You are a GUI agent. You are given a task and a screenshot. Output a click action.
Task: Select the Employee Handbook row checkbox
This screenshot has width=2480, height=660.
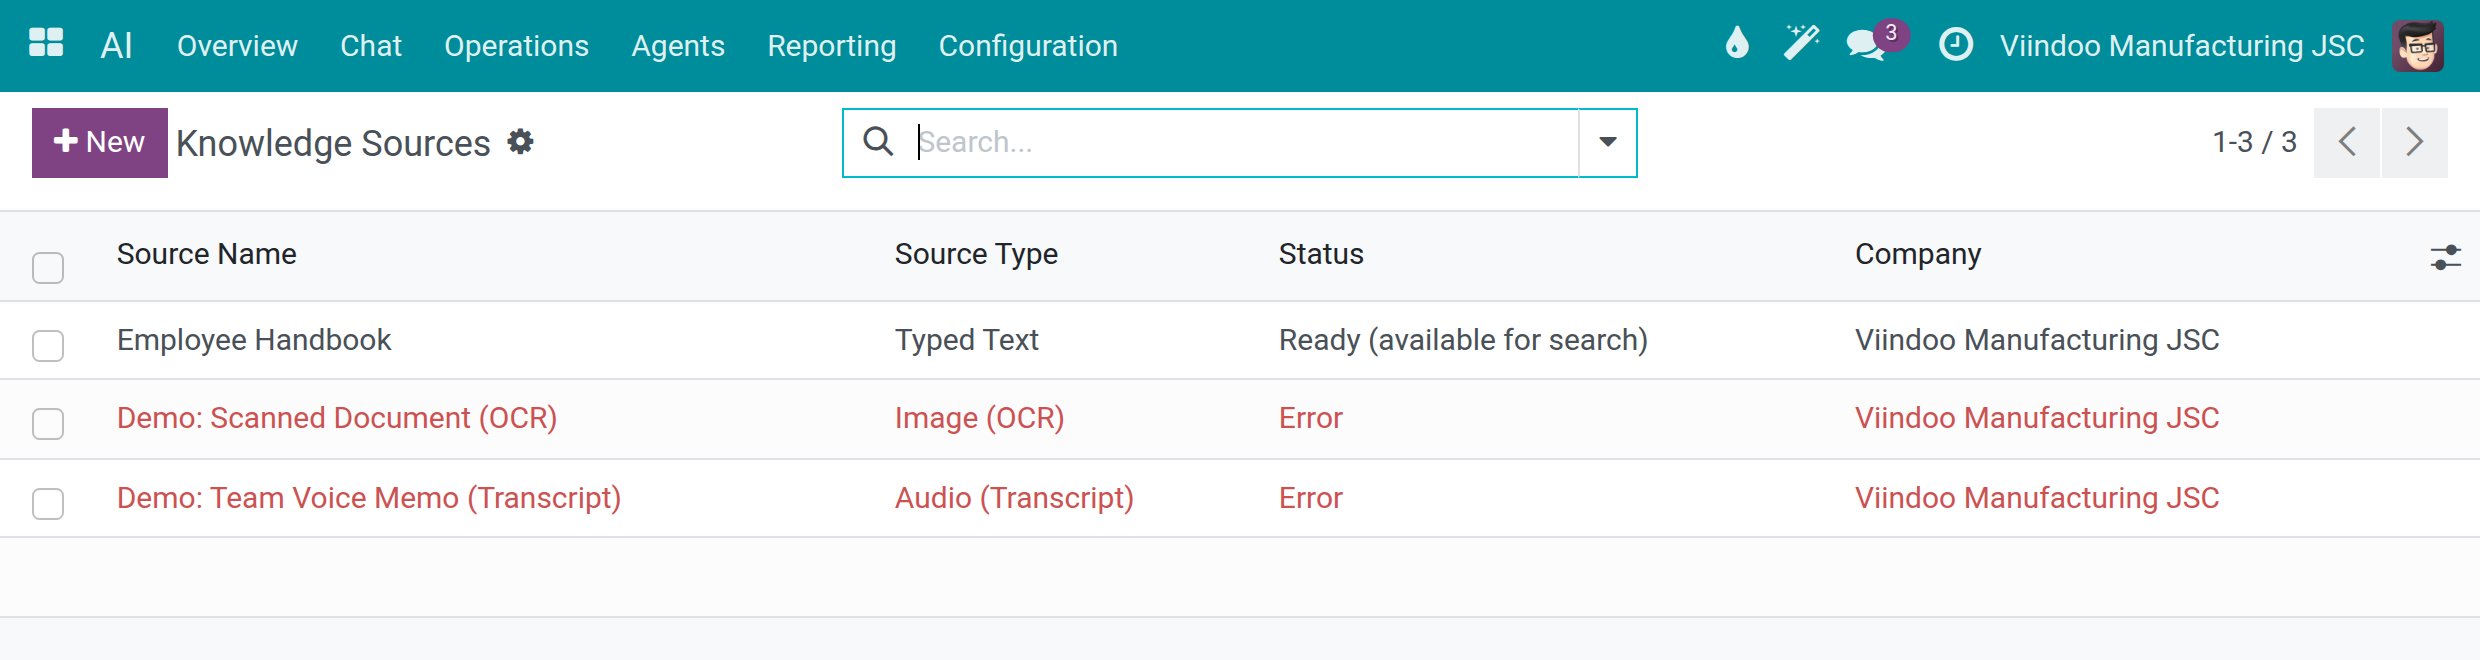[48, 346]
